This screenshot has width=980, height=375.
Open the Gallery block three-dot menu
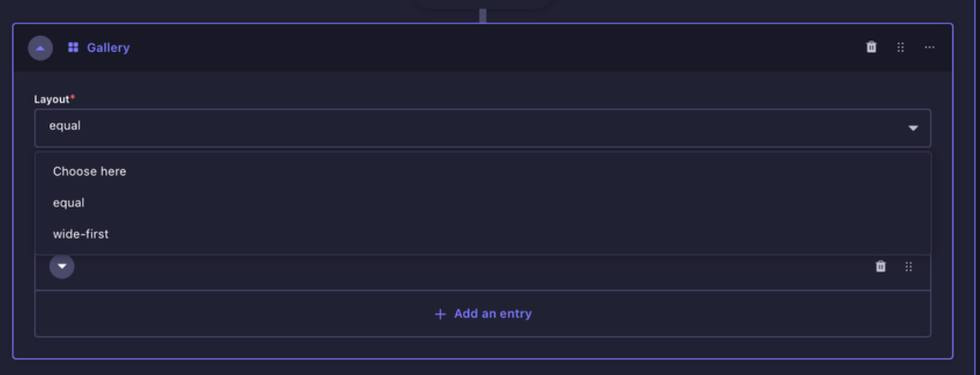[x=929, y=48]
